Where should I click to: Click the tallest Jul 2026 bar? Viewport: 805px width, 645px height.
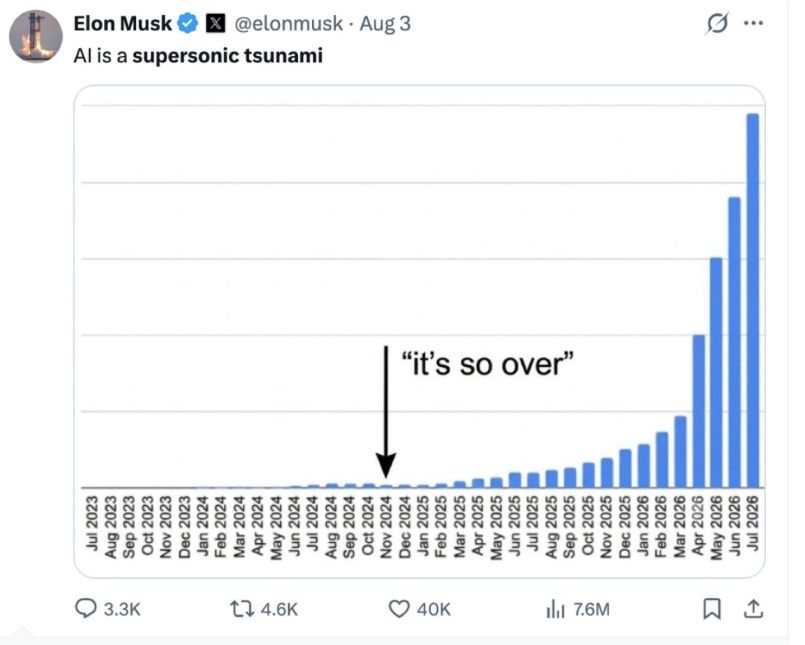753,300
